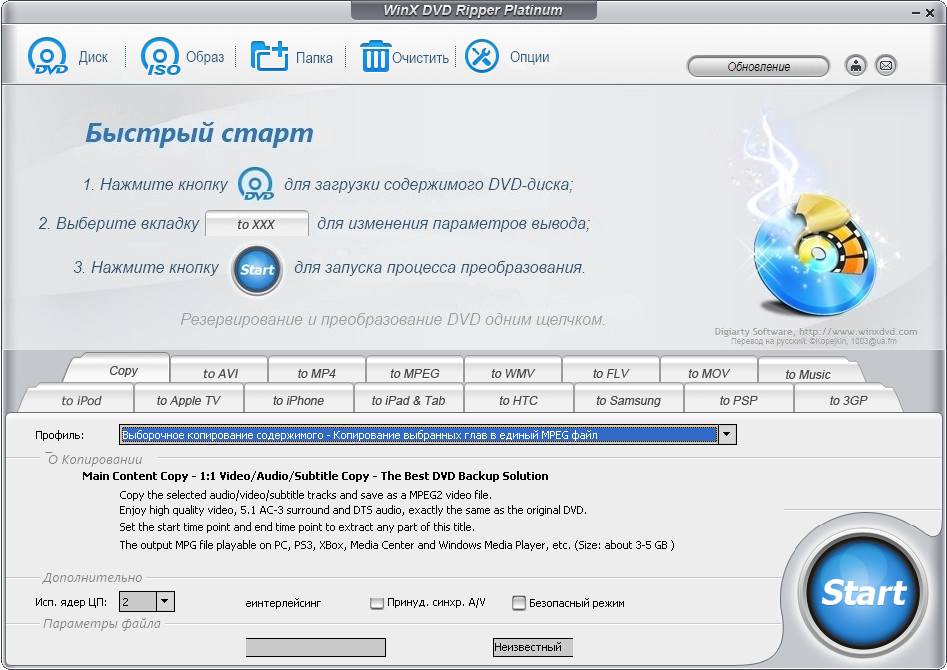Screen dimensions: 947x670
Task: Open ISO image via Образ icon
Action: [x=160, y=57]
